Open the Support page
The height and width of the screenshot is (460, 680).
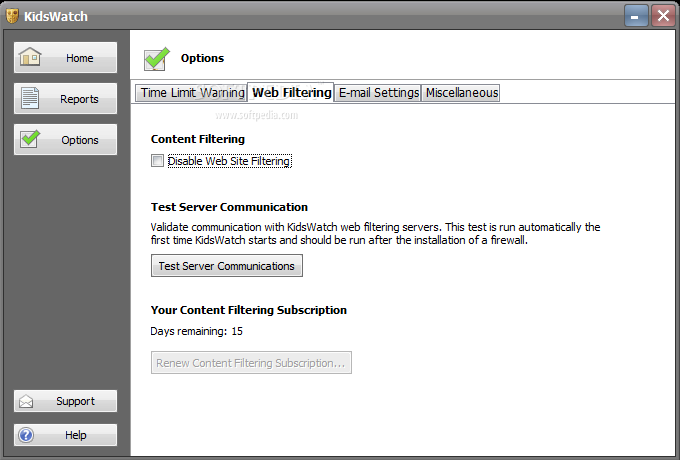point(65,401)
